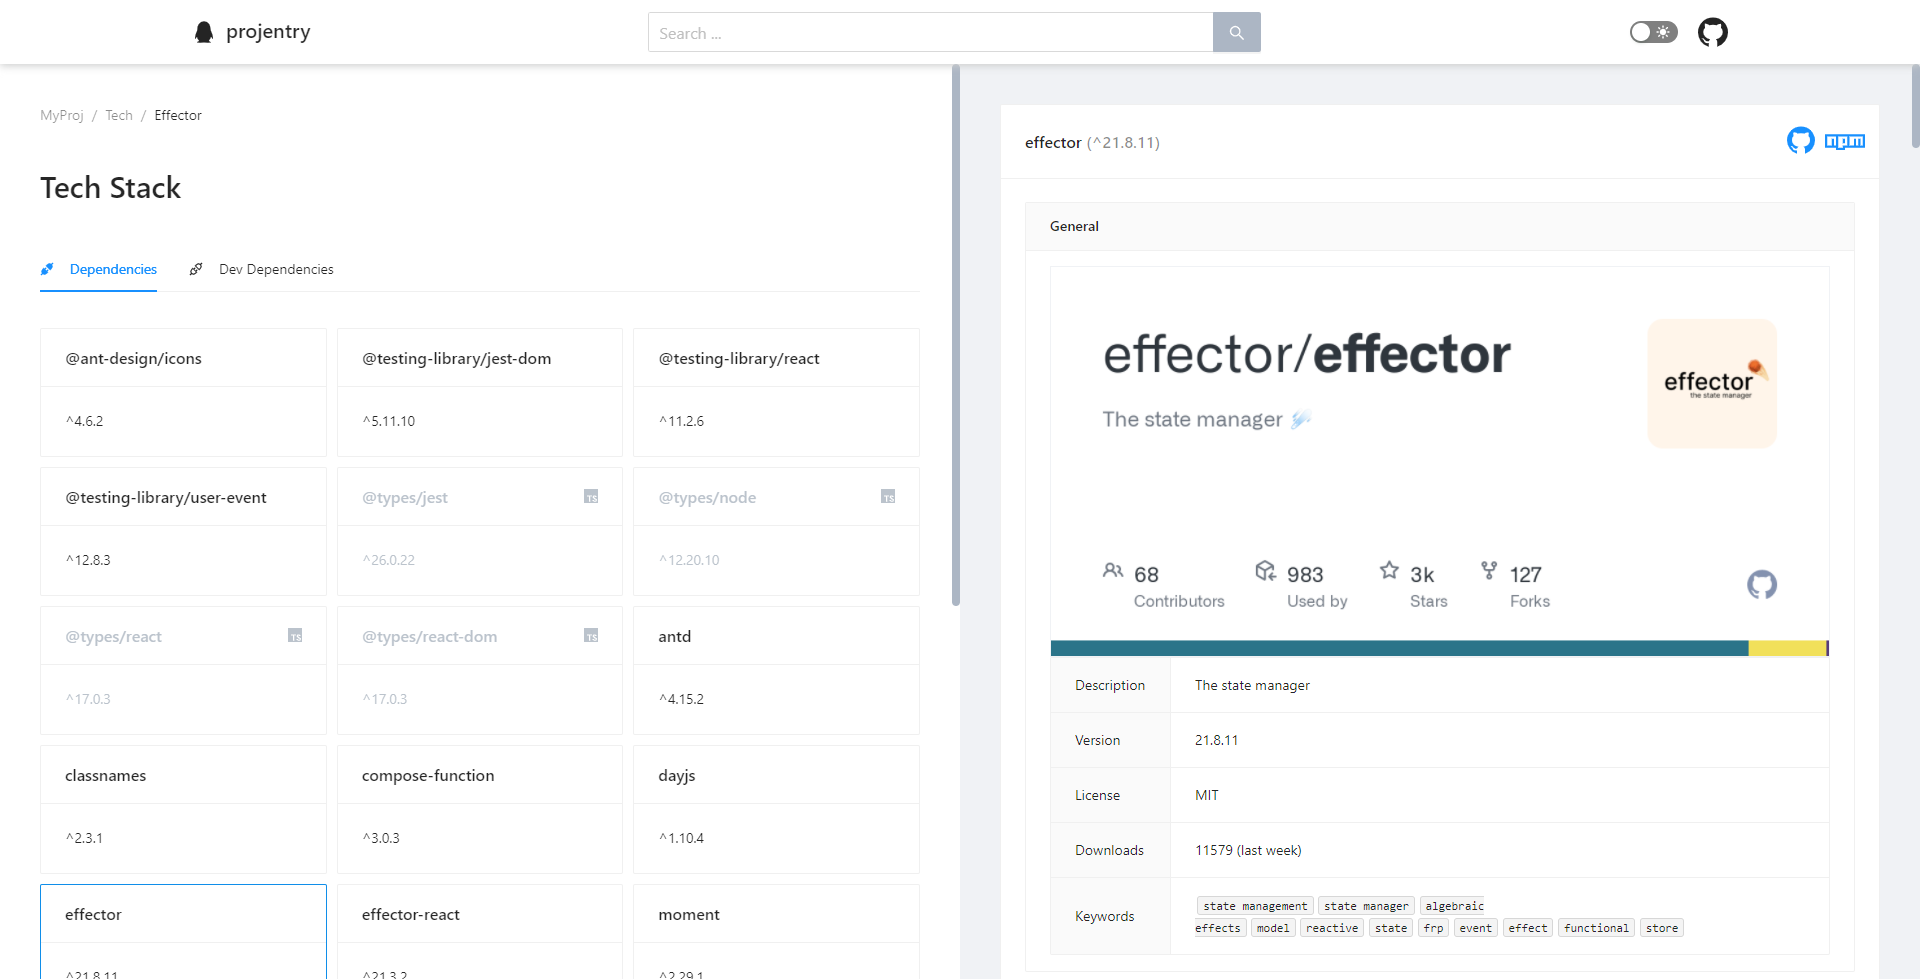
Task: Click the 'functional' keyword tag
Action: [1596, 928]
